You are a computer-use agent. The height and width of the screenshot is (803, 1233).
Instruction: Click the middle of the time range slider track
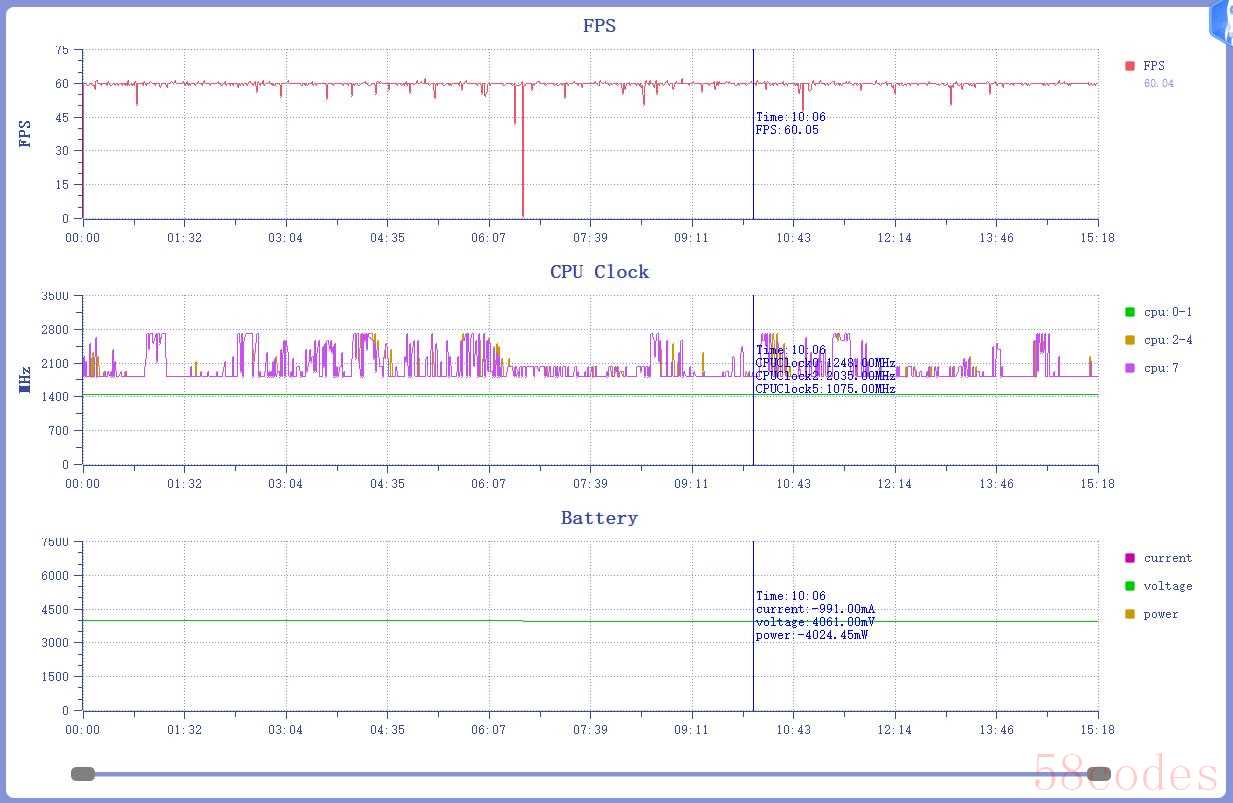(x=590, y=773)
